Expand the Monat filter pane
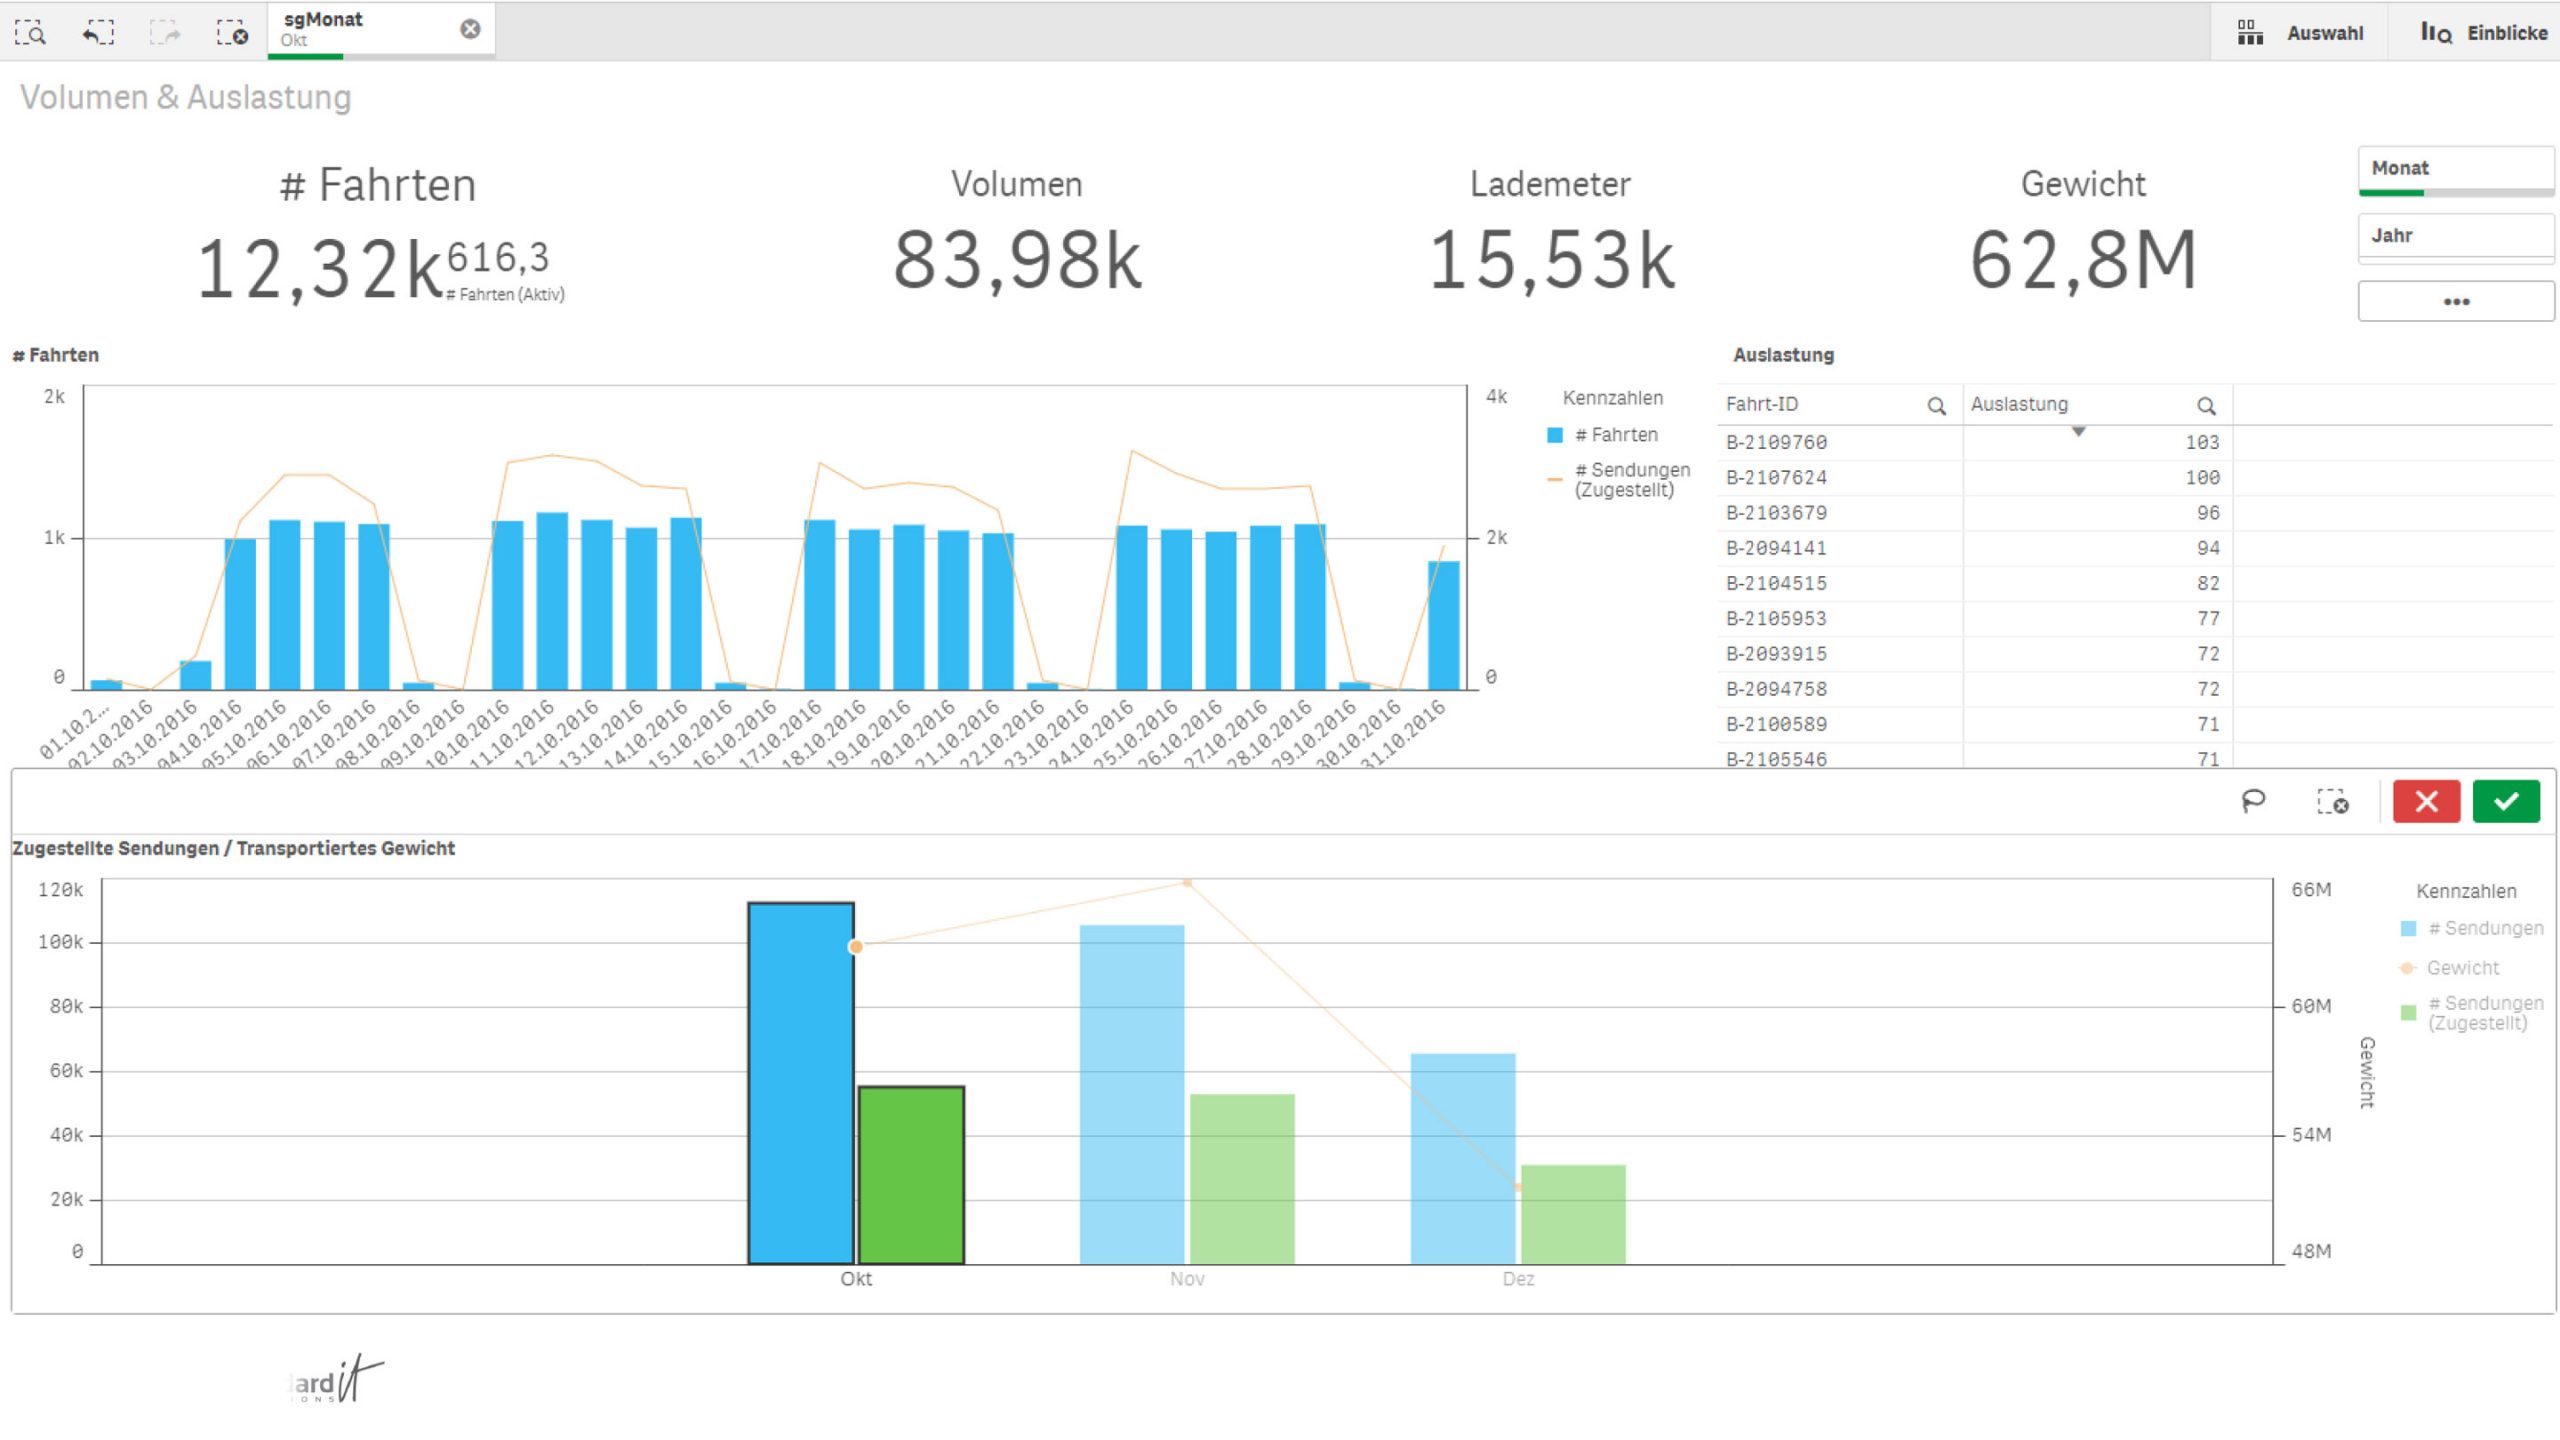This screenshot has height=1440, width=2560. (2455, 169)
